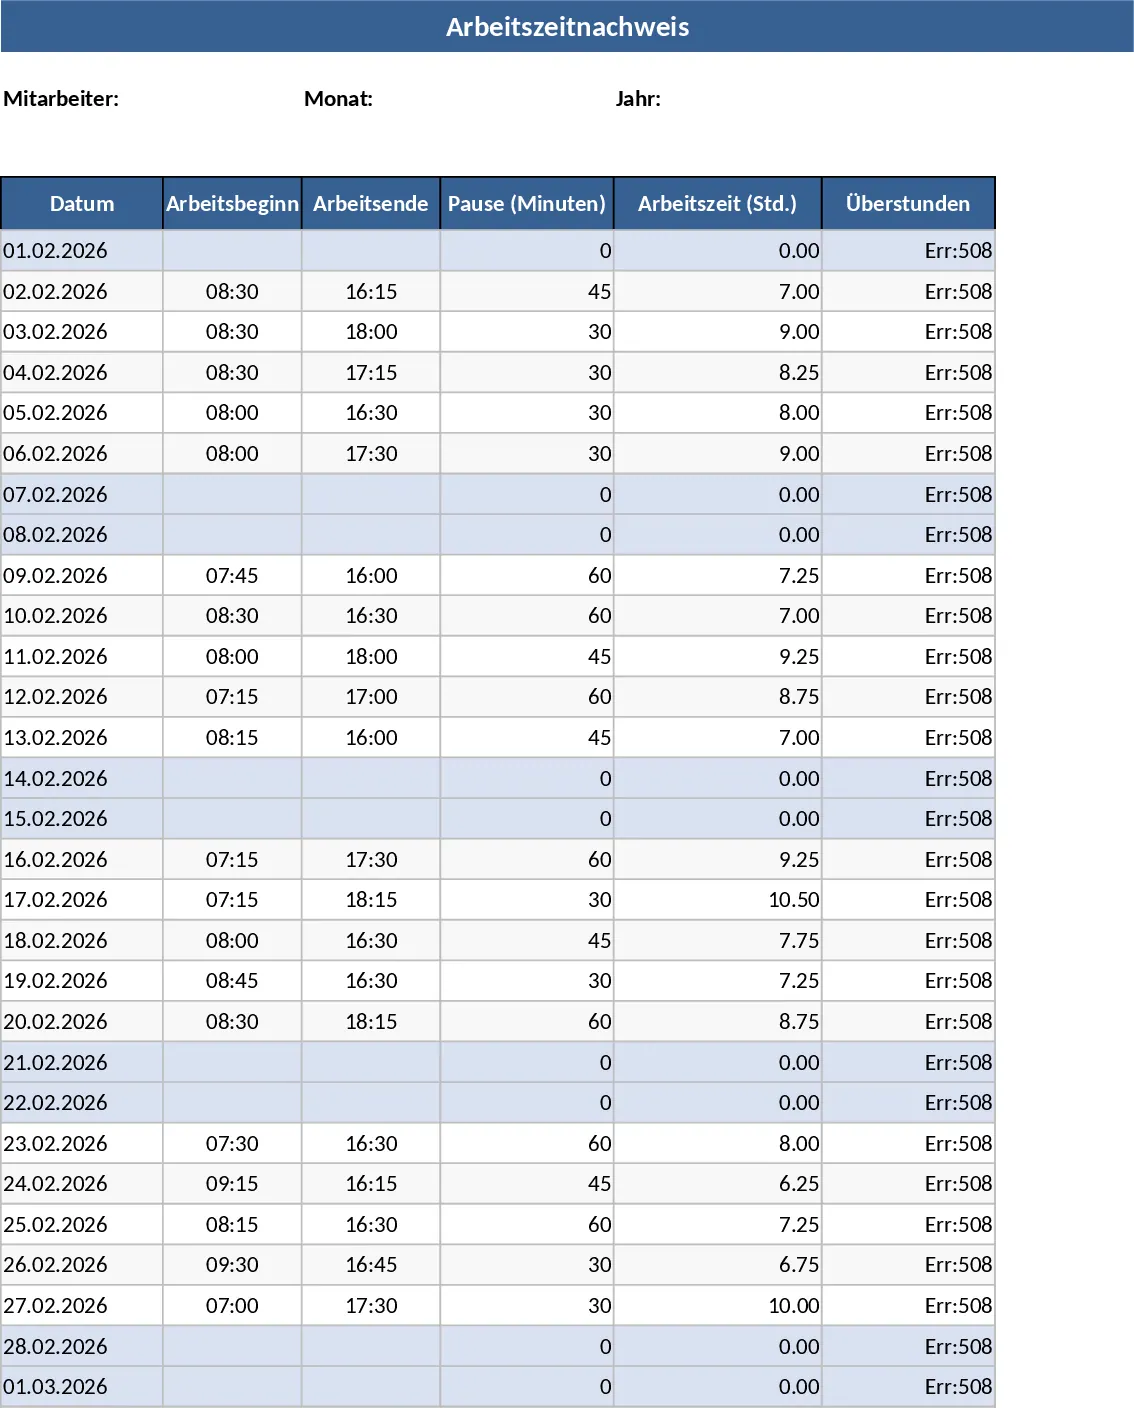This screenshot has width=1134, height=1408.
Task: Select the date cell 15.02.2026
Action: [x=82, y=818]
